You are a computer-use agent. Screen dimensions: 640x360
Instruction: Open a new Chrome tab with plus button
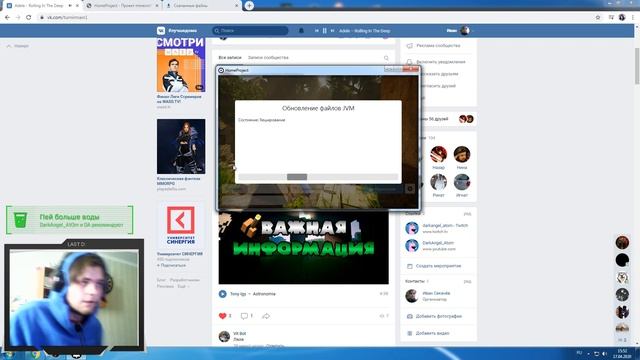coord(249,6)
